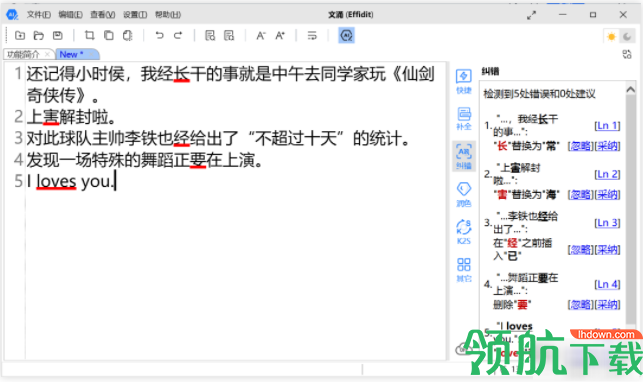Click the Copy toolbar icon
The height and width of the screenshot is (382, 643).
[x=109, y=36]
